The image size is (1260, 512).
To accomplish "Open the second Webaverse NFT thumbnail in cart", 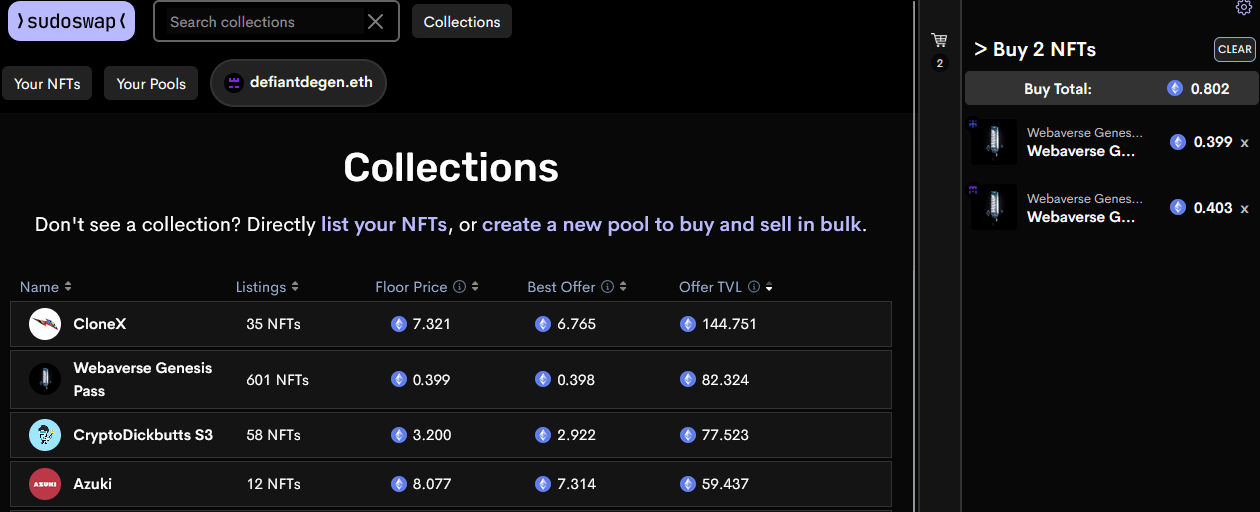I will [x=994, y=207].
